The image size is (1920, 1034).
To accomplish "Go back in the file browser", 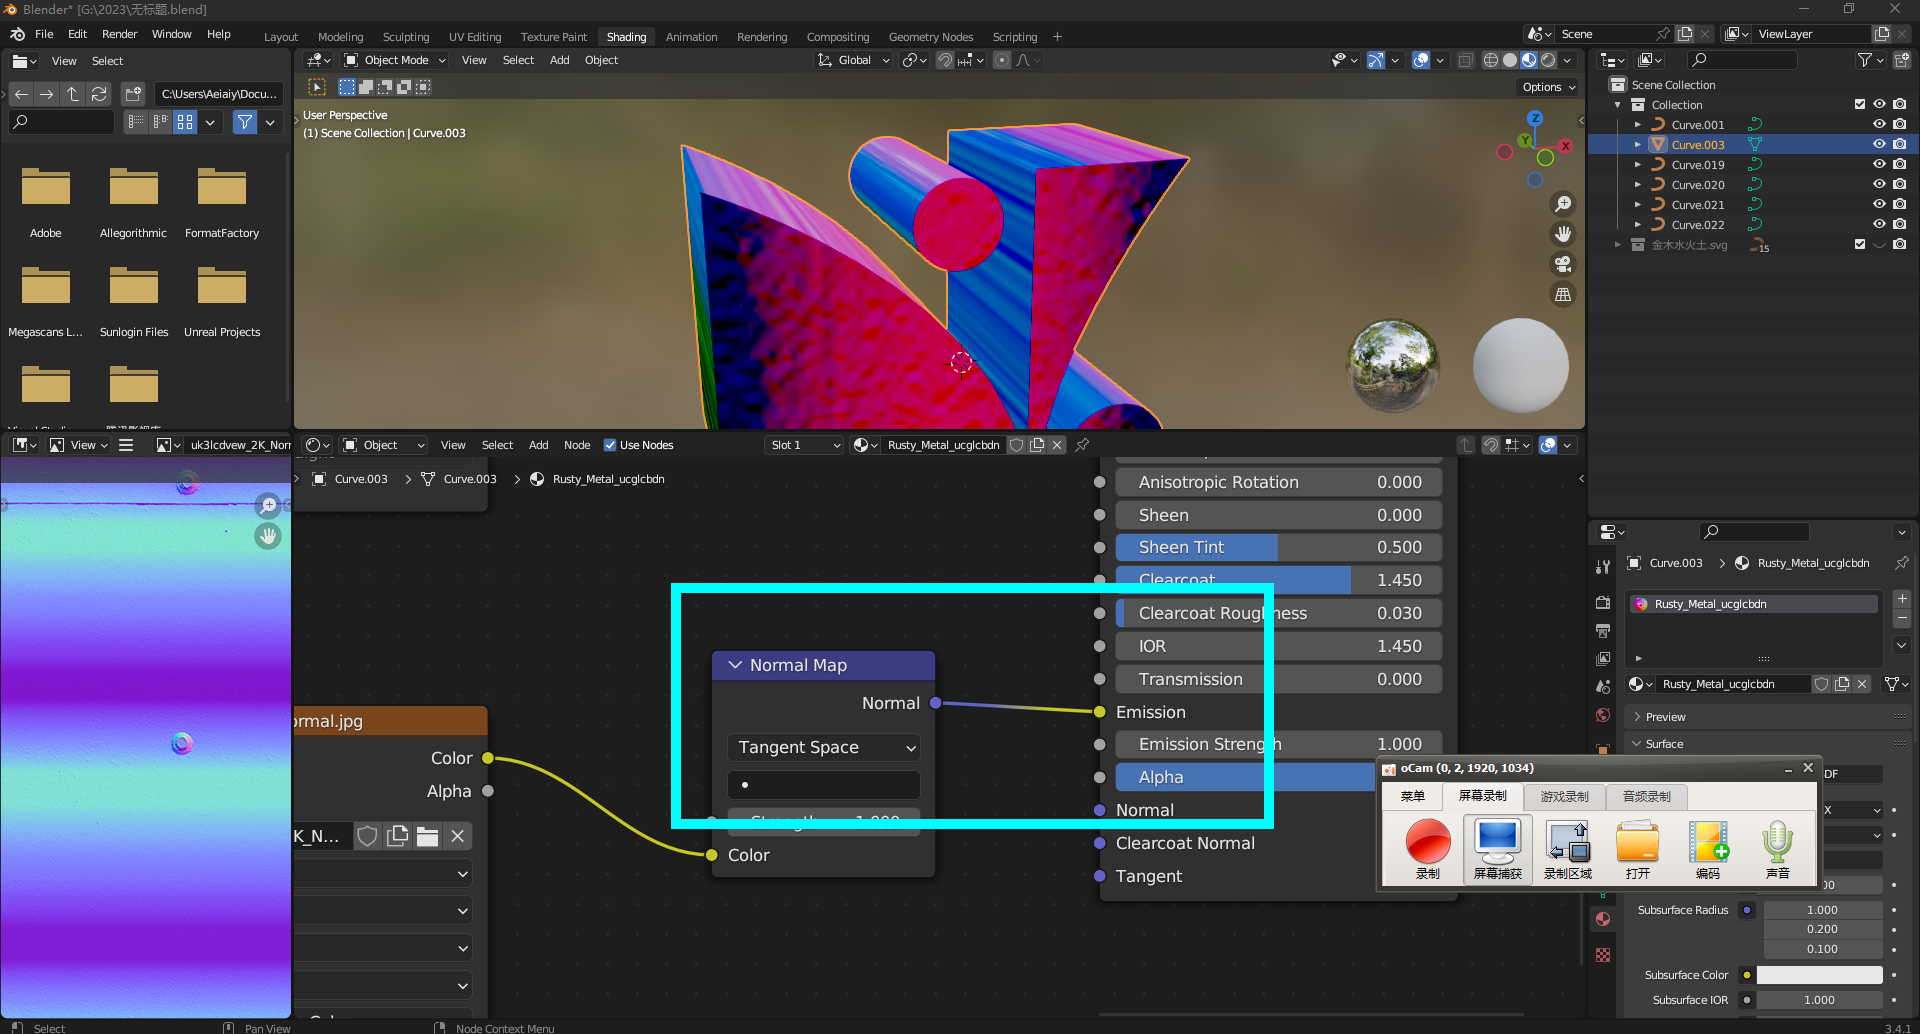I will (21, 94).
